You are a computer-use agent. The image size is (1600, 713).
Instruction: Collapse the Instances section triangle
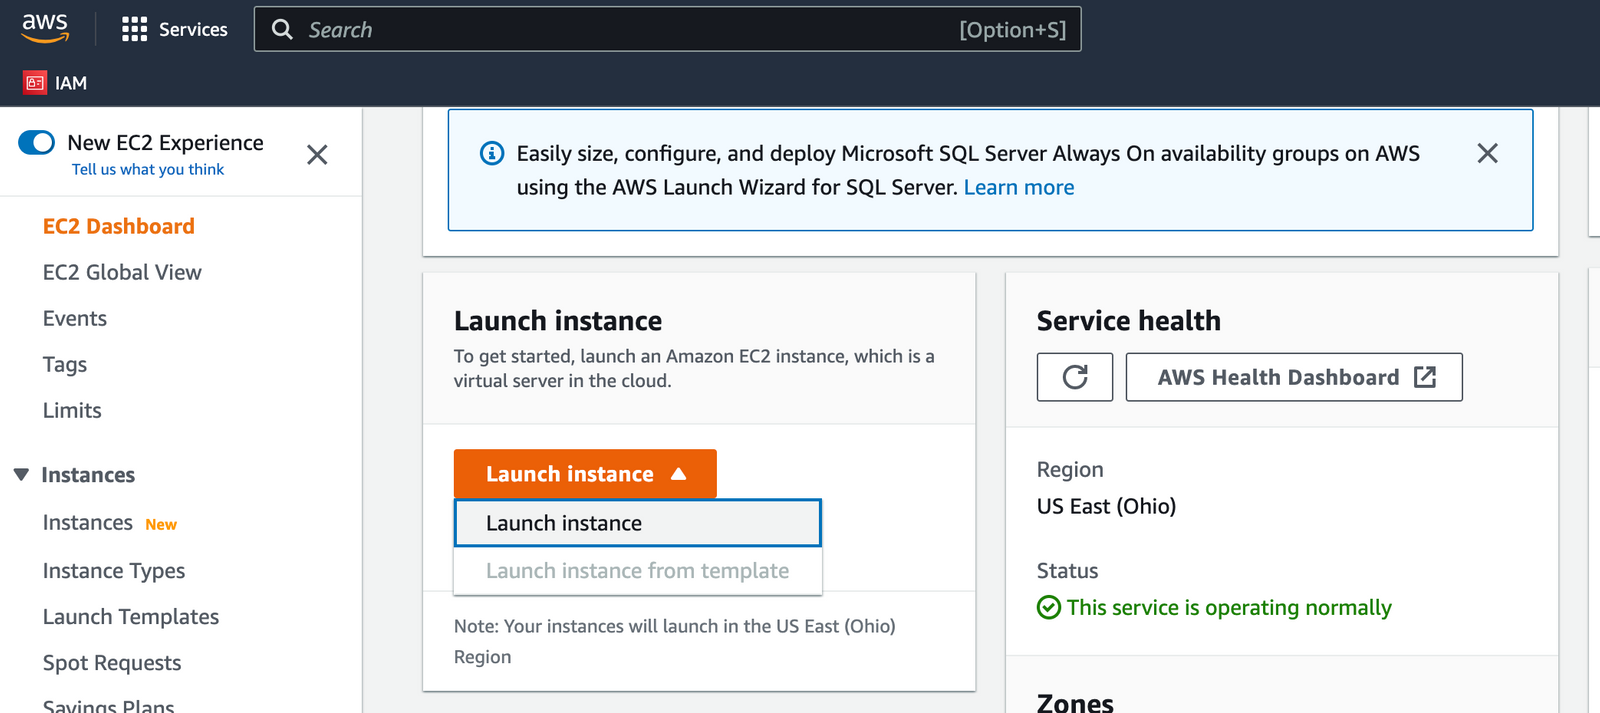coord(21,474)
